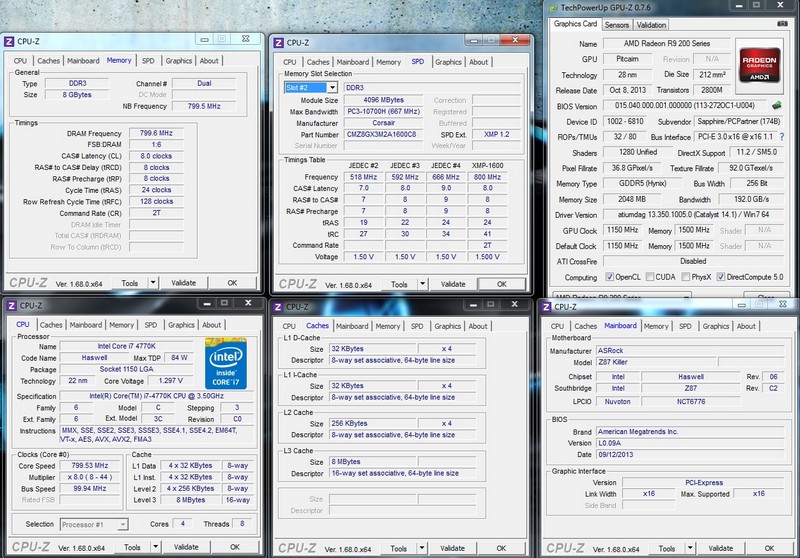Click OK in the Memory window

(232, 283)
